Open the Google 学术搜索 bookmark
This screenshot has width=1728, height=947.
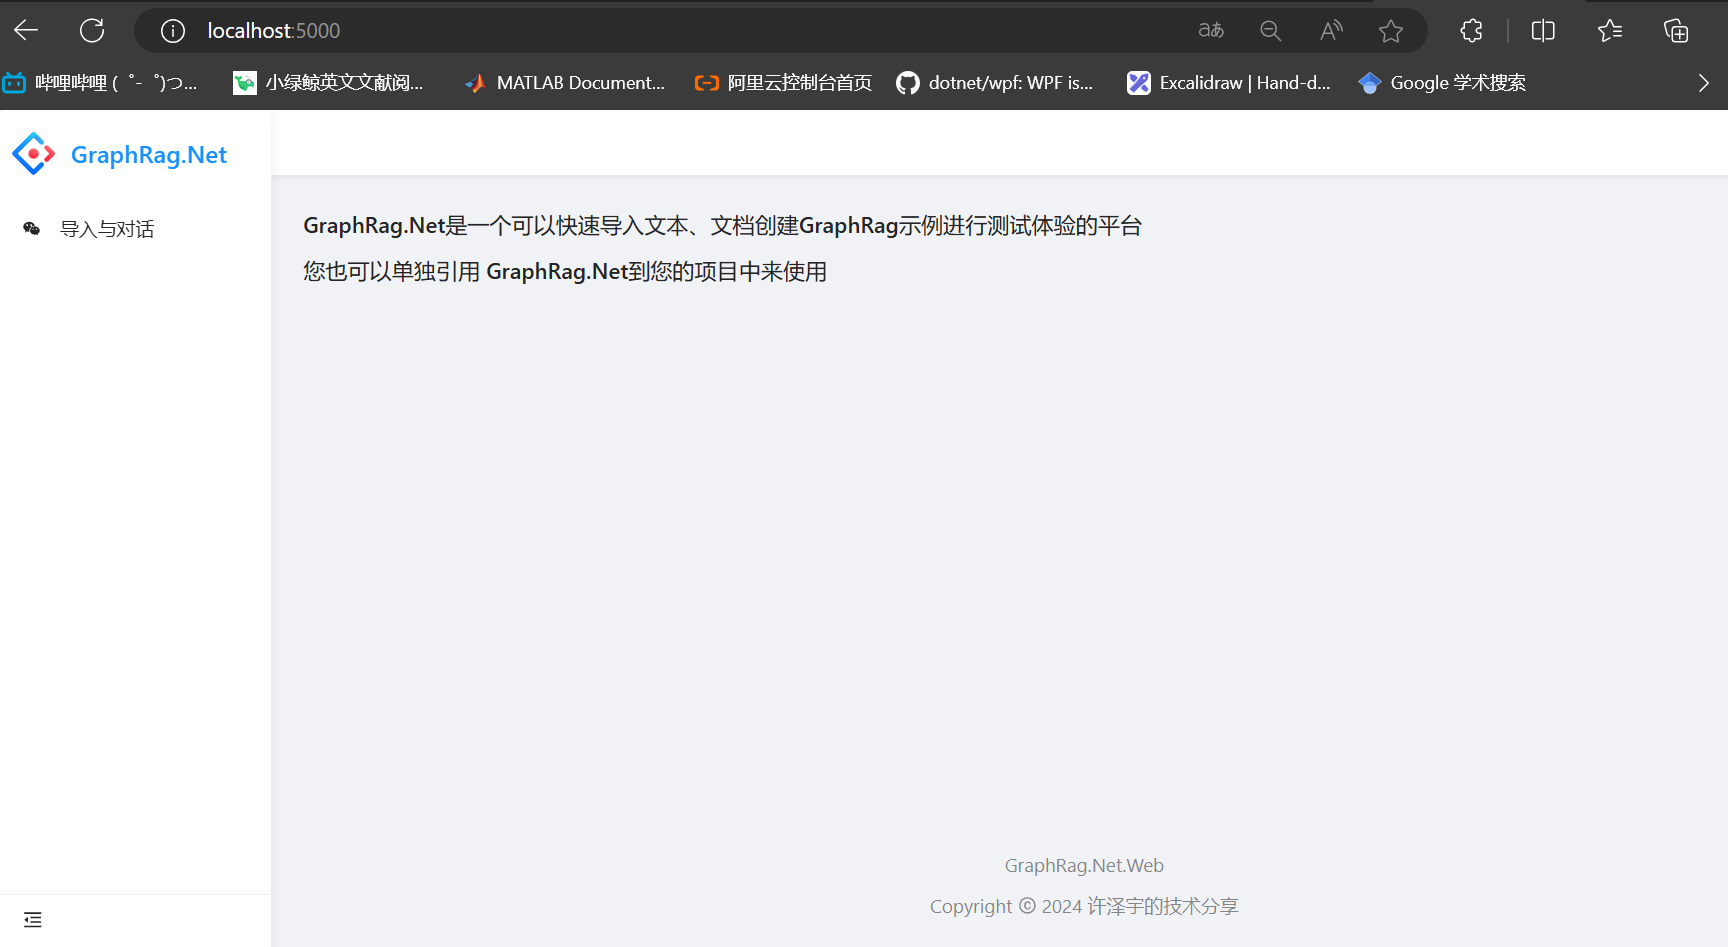click(x=1442, y=83)
